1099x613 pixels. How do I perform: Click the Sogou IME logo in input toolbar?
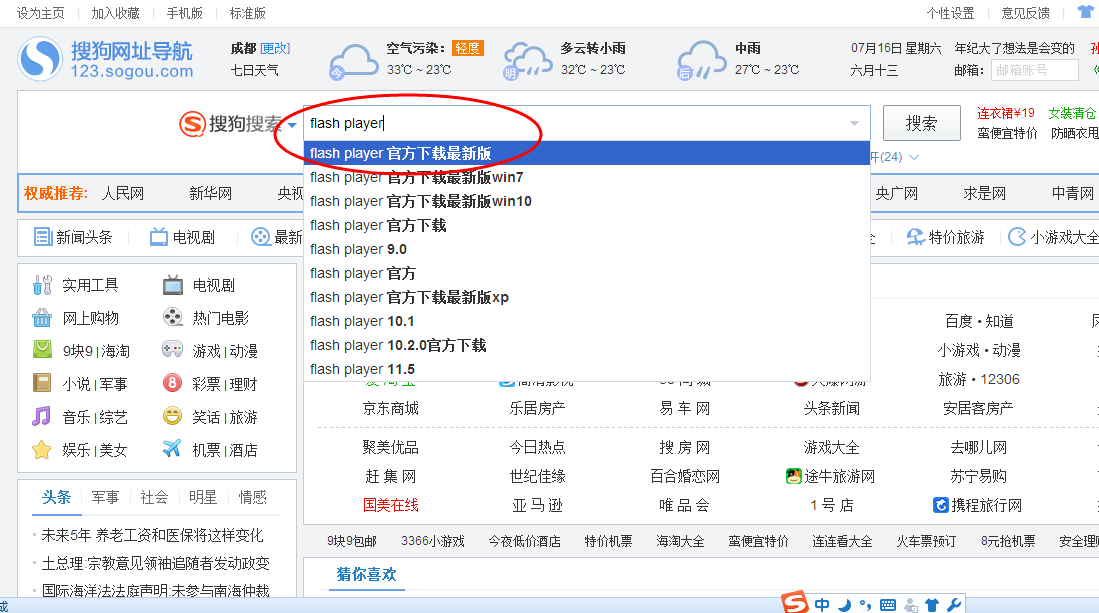(796, 602)
